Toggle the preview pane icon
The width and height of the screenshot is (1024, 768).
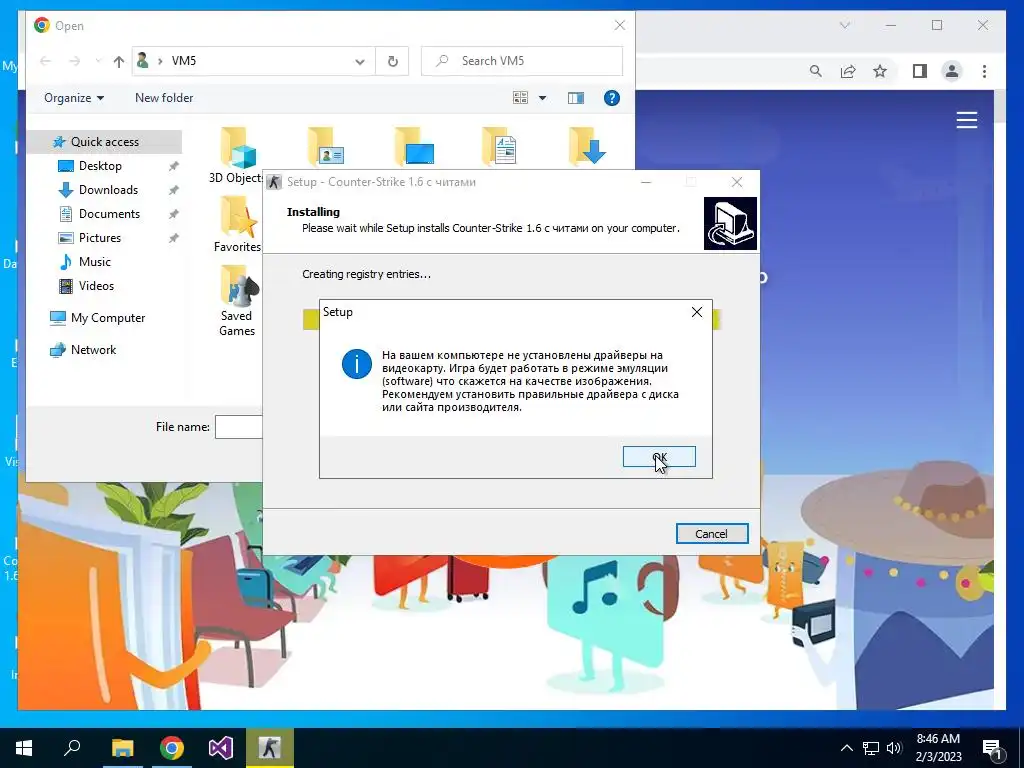(x=575, y=98)
